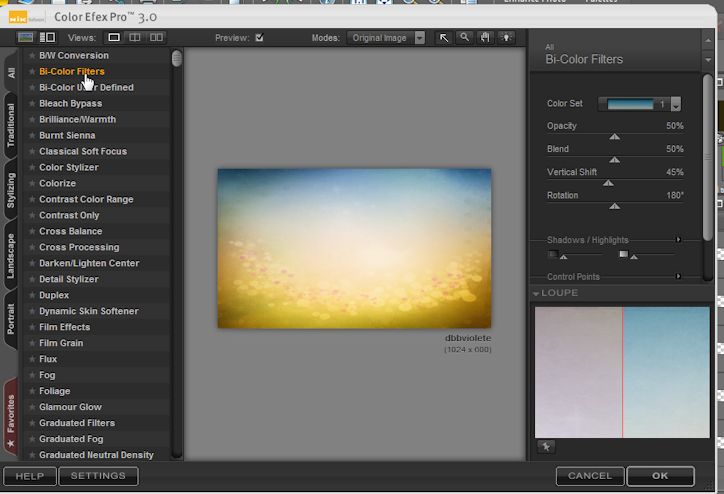The height and width of the screenshot is (494, 724).
Task: Open the Traditional category tab
Action: (11, 125)
